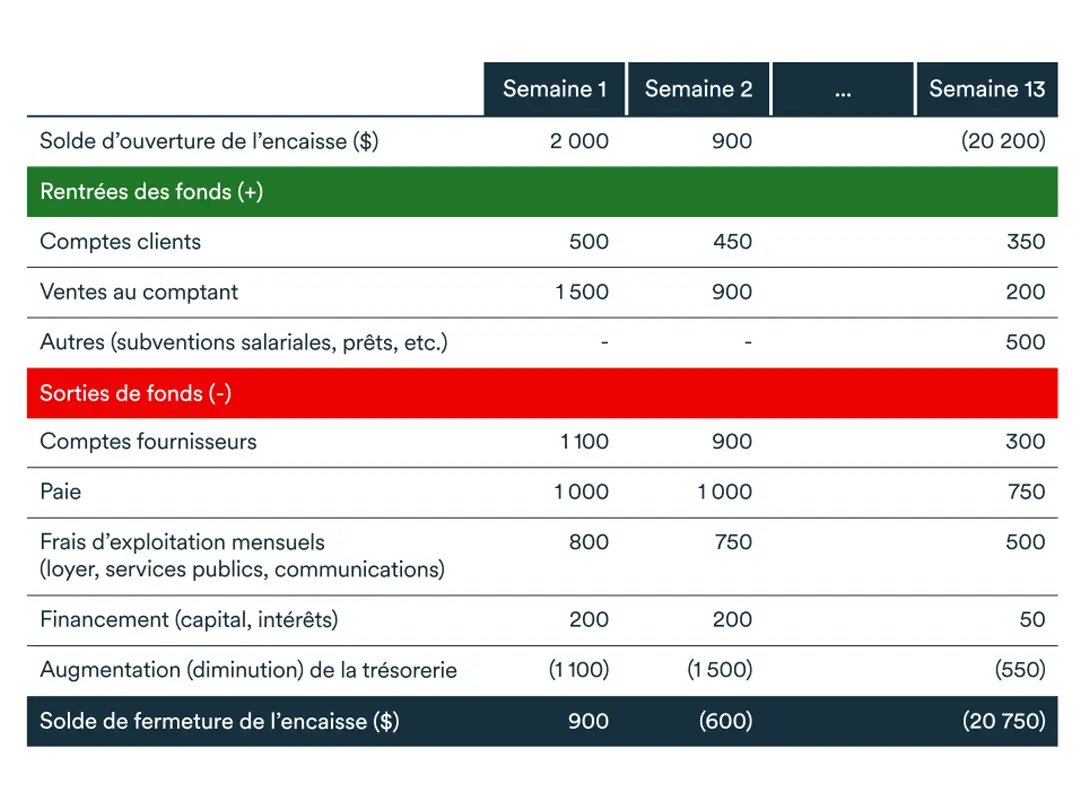
Task: Click the Autres (subventions salariales, prêts) label
Action: tap(243, 342)
